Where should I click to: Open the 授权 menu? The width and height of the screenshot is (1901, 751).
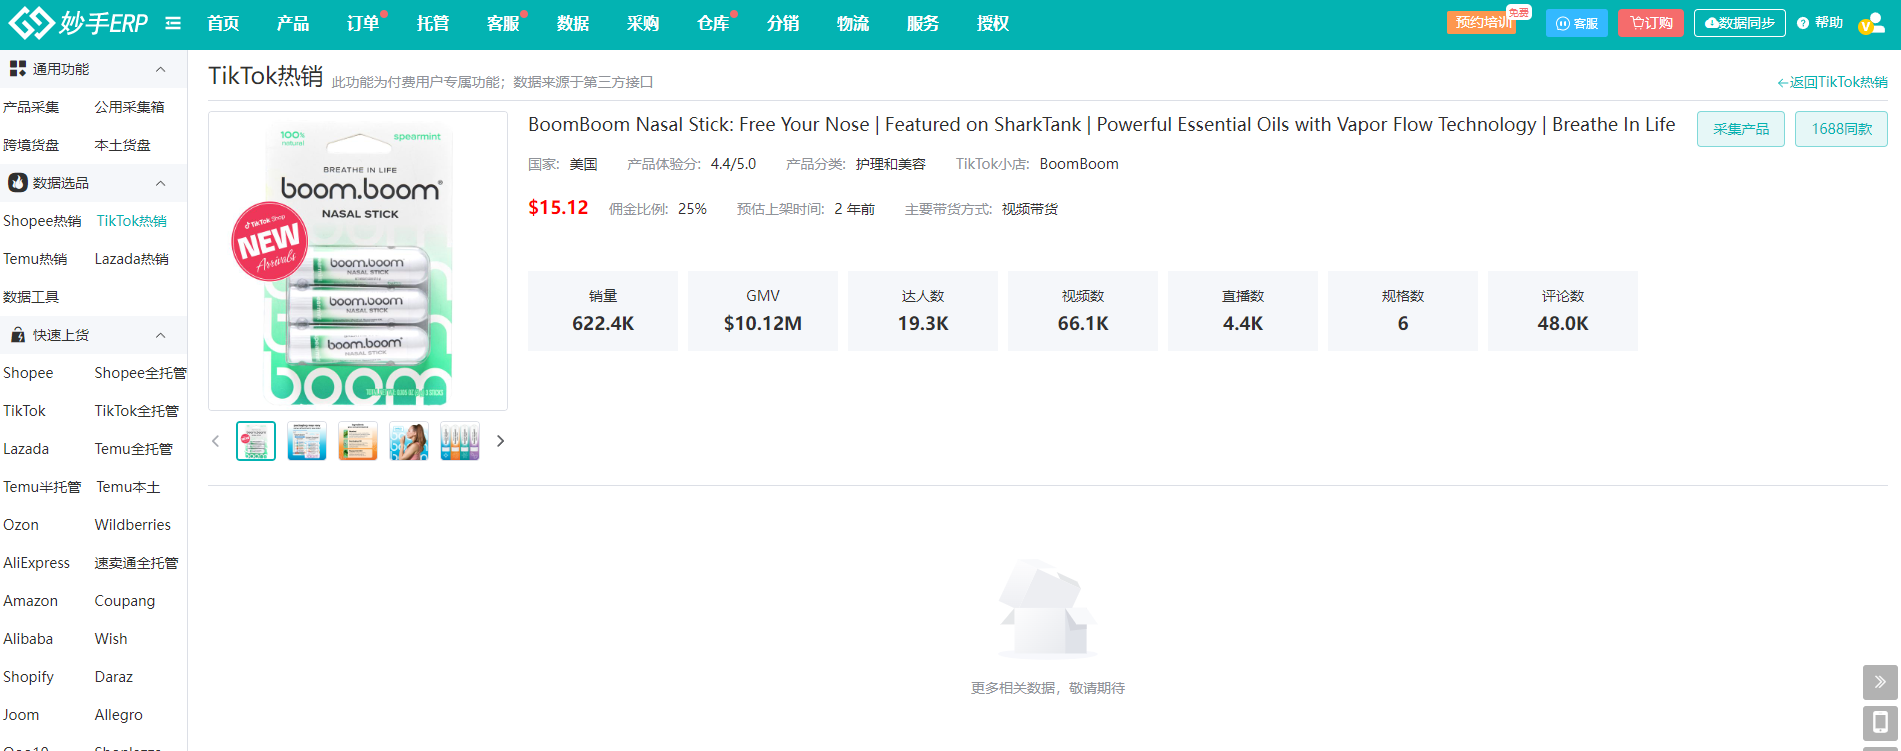(x=993, y=23)
